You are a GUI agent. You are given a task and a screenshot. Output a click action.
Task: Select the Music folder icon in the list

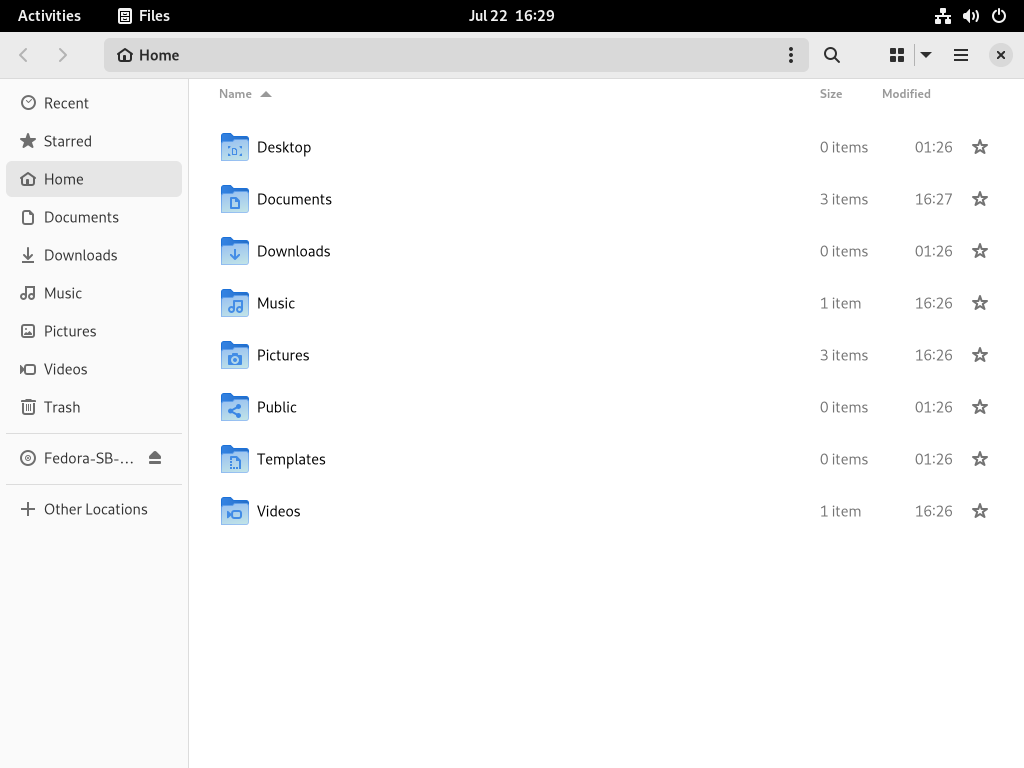pos(234,303)
